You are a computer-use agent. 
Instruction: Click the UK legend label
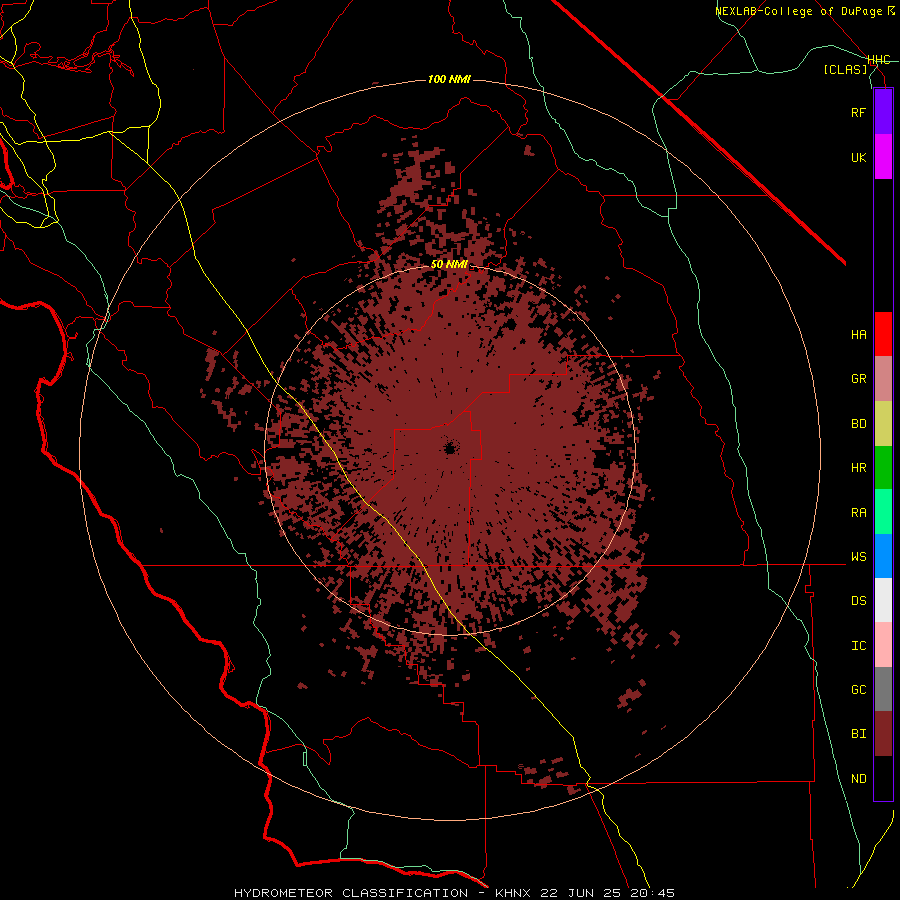click(x=858, y=157)
